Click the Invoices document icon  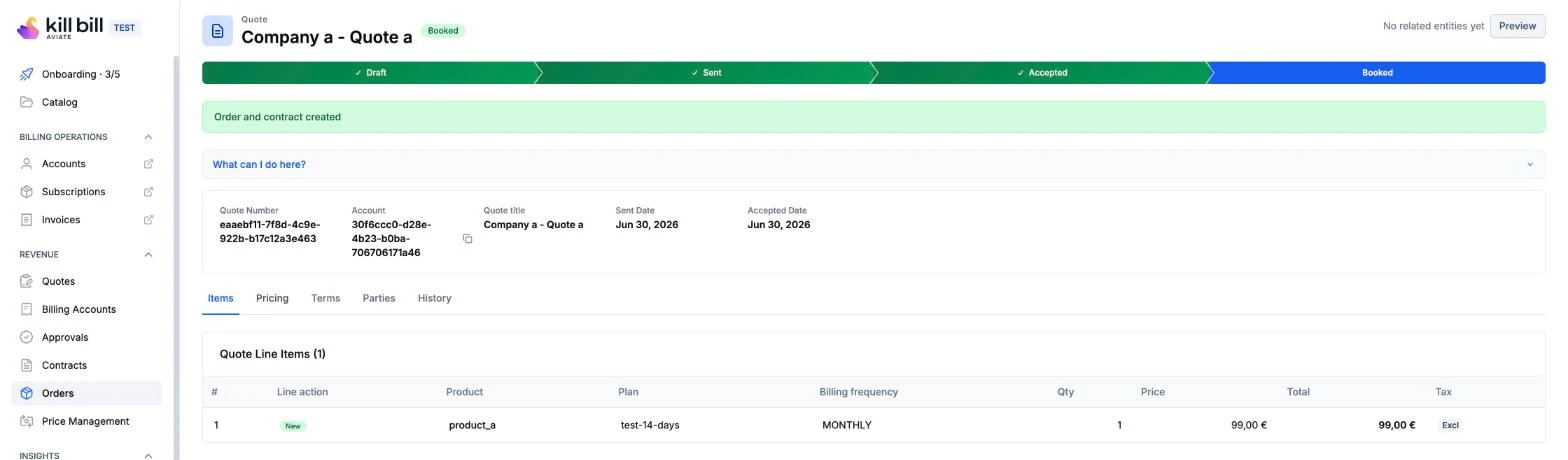(27, 220)
